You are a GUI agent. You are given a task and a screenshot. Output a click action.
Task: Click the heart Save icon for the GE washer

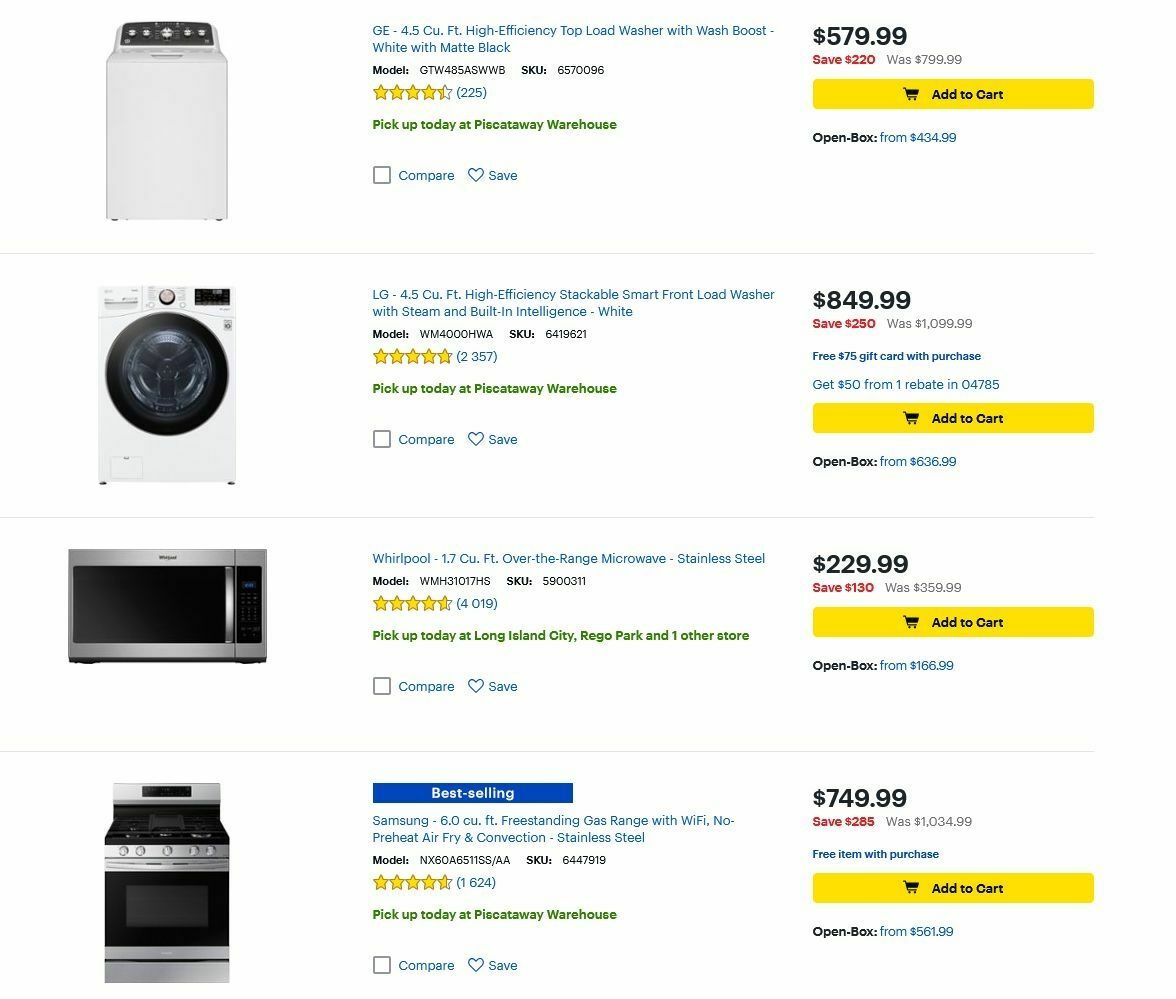click(x=476, y=175)
